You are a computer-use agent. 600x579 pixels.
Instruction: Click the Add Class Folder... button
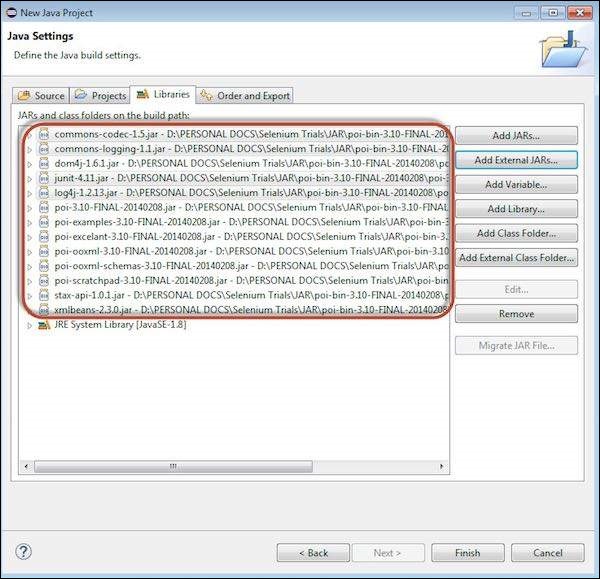coord(516,233)
